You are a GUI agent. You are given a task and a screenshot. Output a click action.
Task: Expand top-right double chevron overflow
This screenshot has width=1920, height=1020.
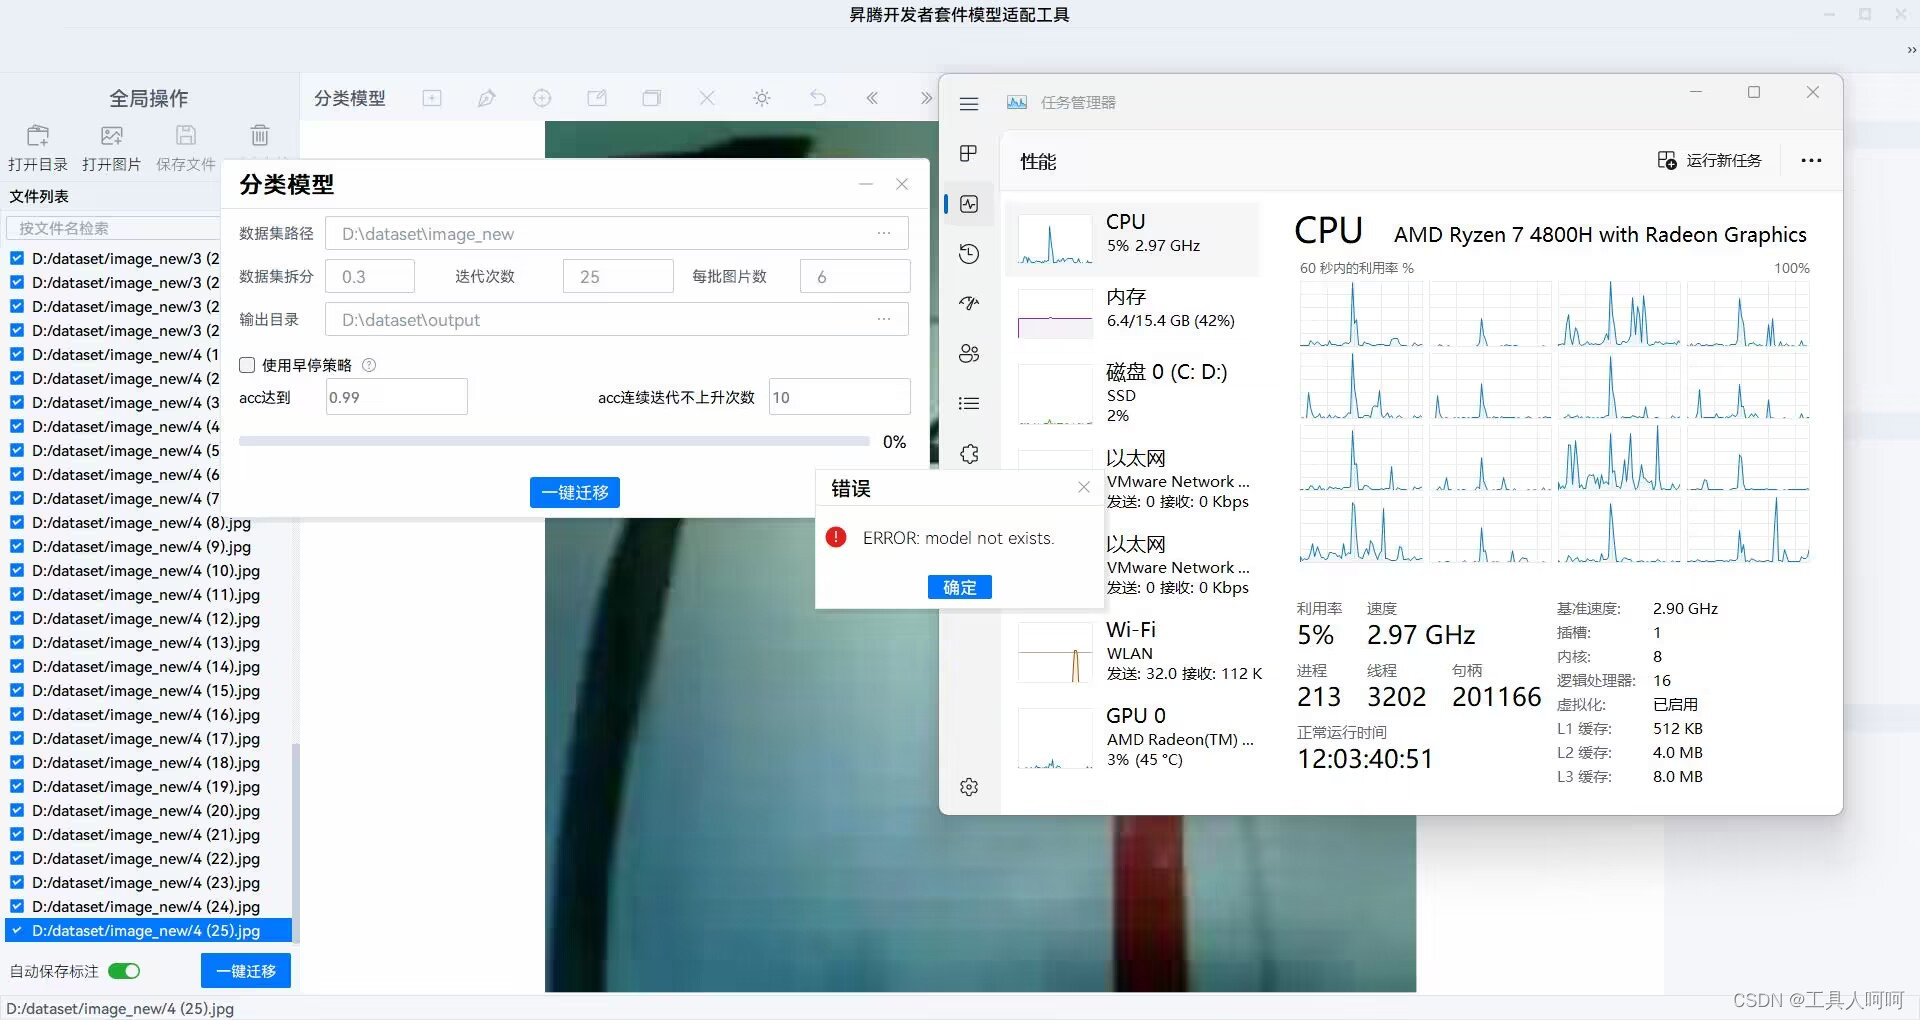tap(1911, 50)
